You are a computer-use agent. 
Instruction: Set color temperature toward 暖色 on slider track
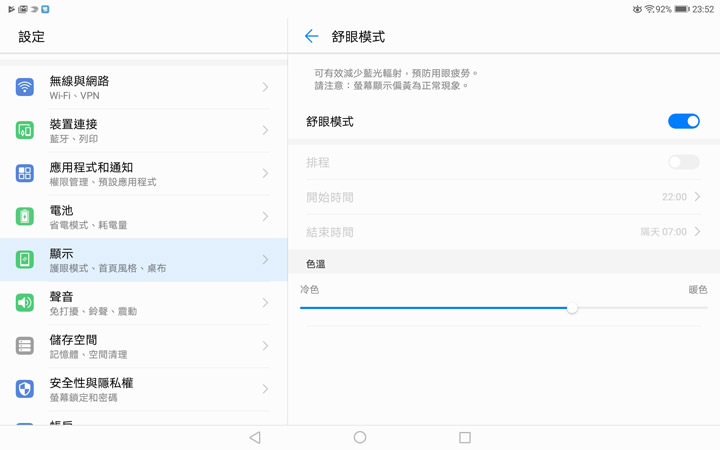pos(643,308)
